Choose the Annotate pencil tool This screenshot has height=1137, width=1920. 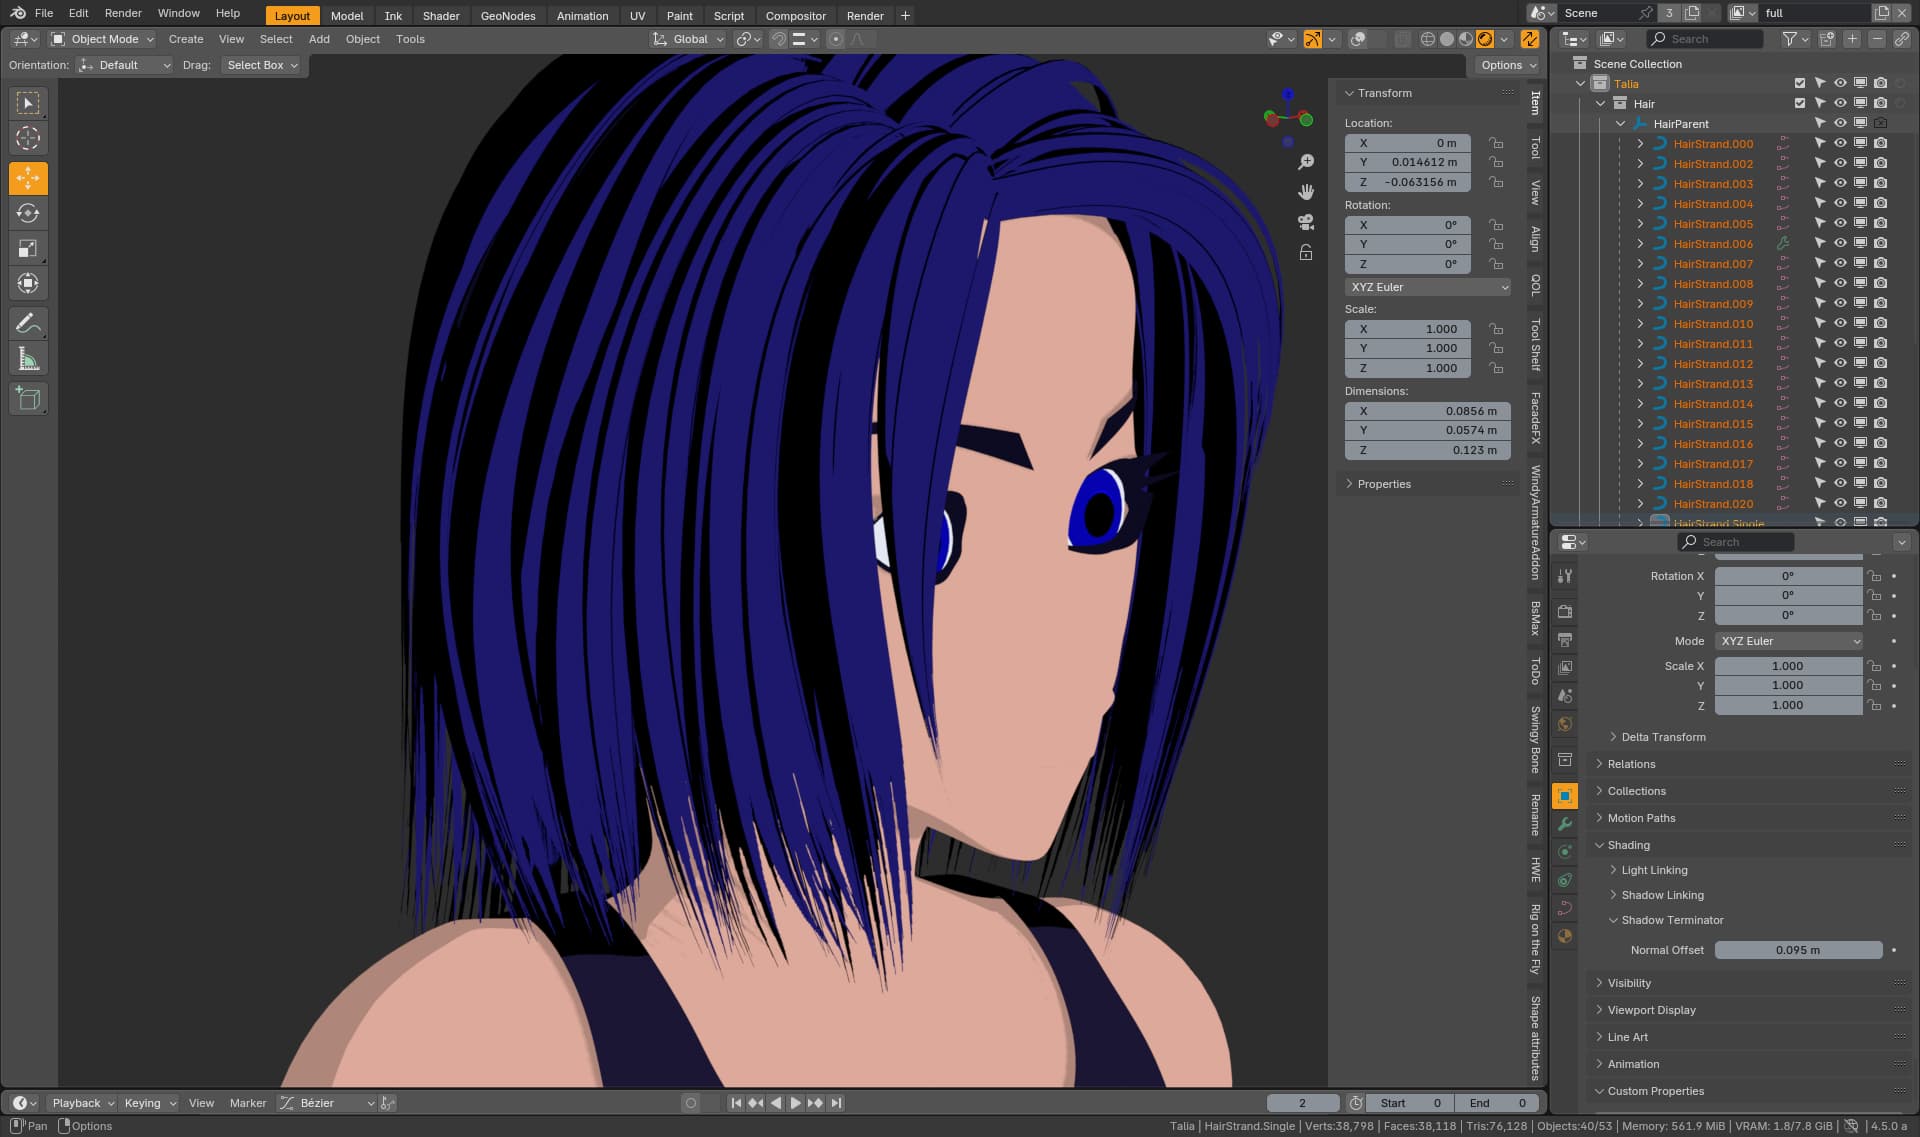28,323
